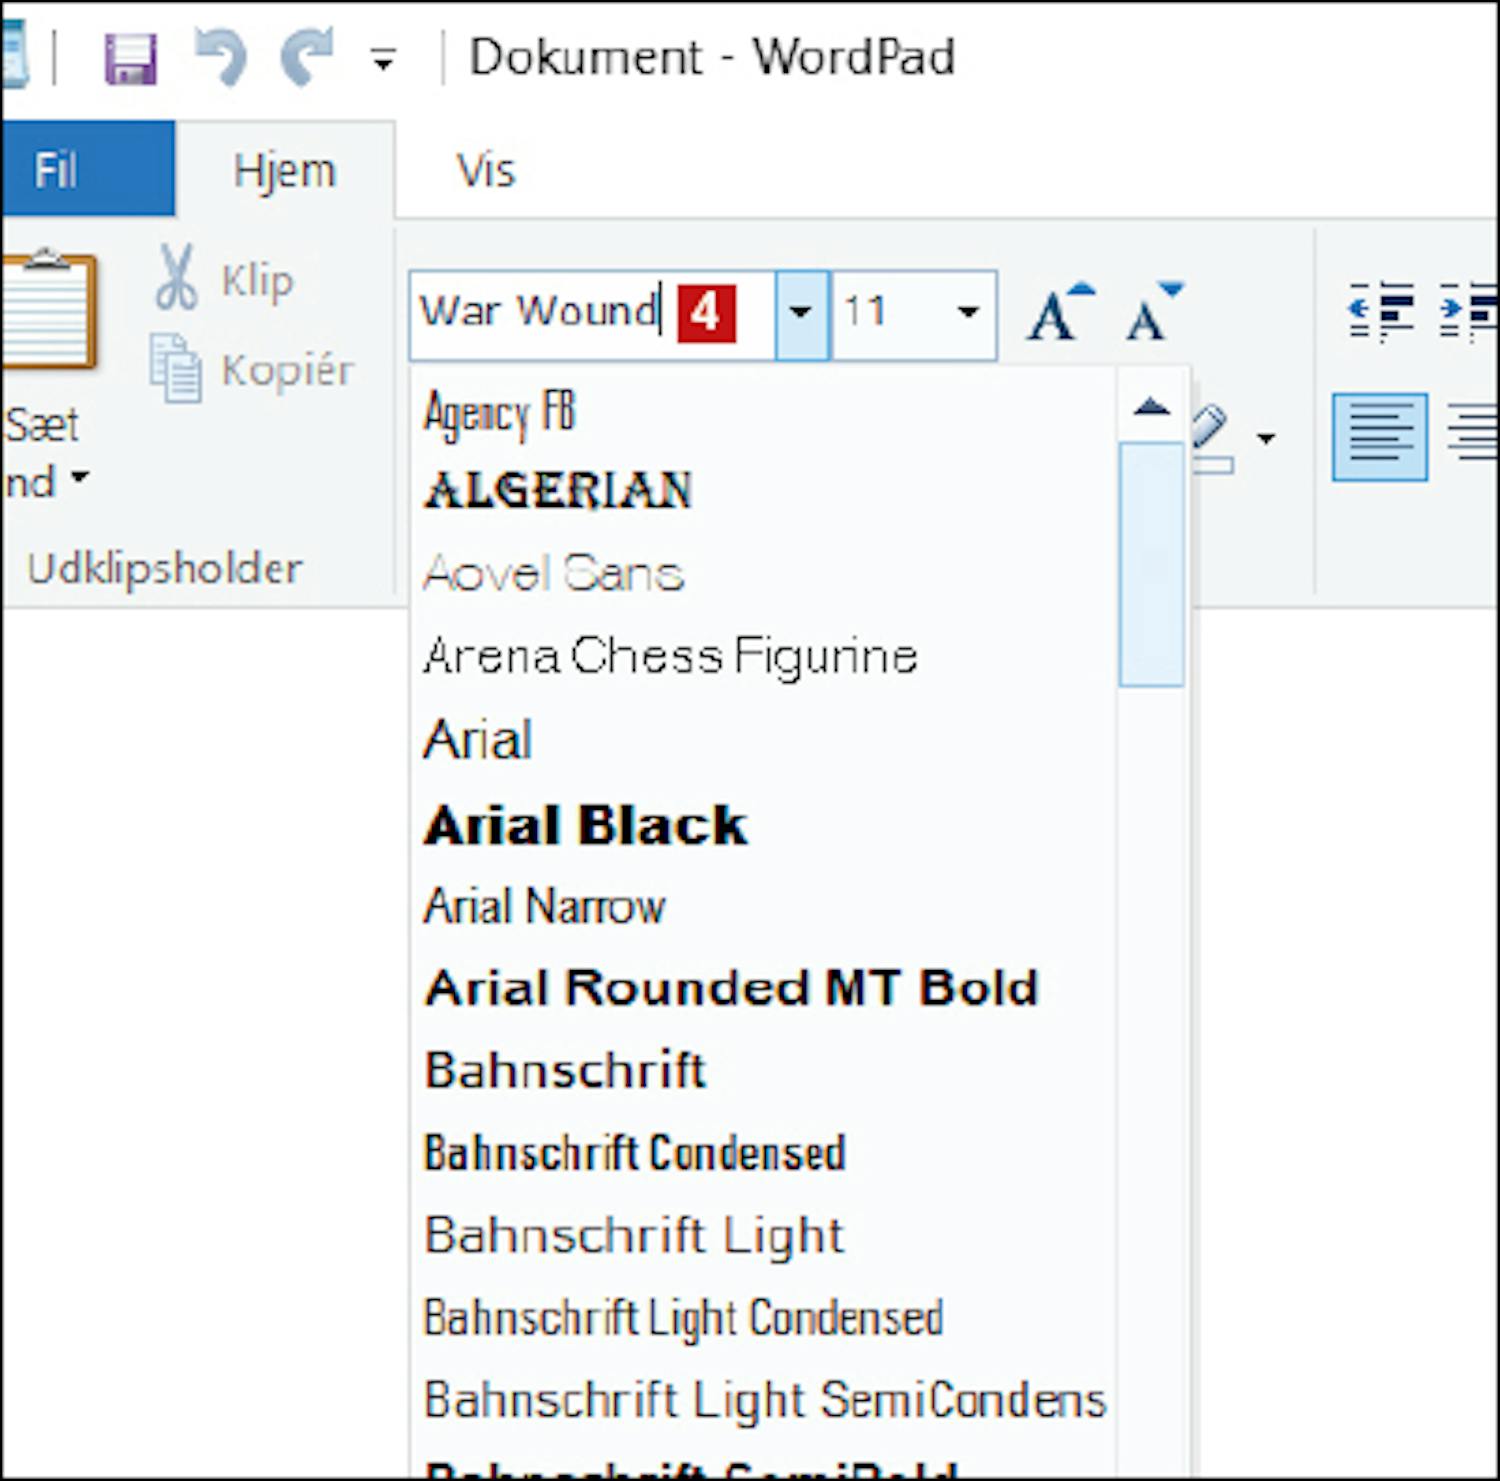The width and height of the screenshot is (1500, 1481).
Task: Click the text highlight color pen icon
Action: pyautogui.click(x=1212, y=437)
